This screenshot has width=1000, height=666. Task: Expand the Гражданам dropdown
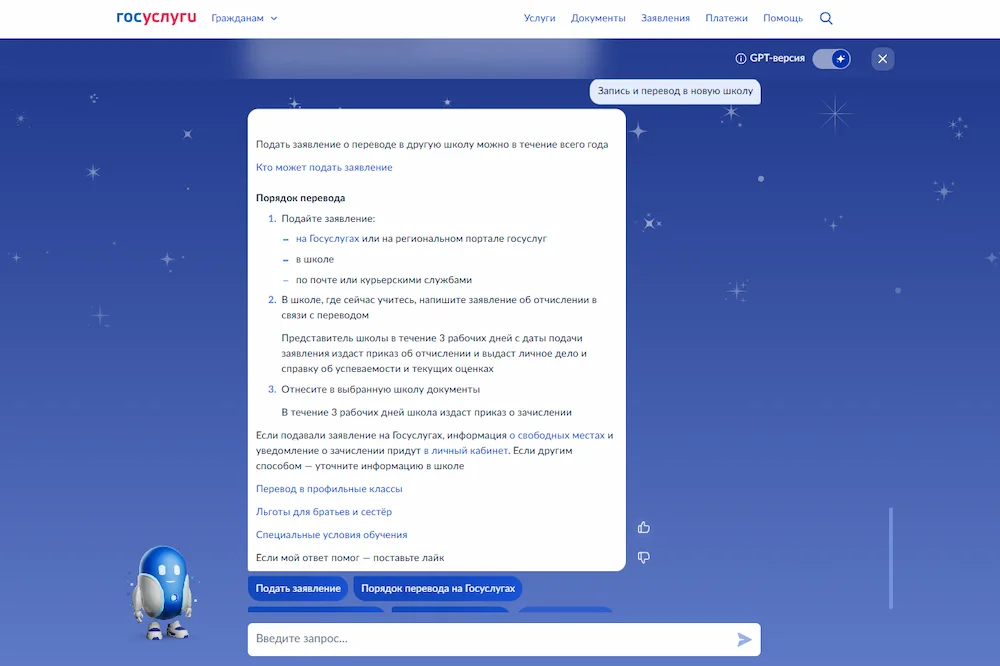tap(244, 18)
